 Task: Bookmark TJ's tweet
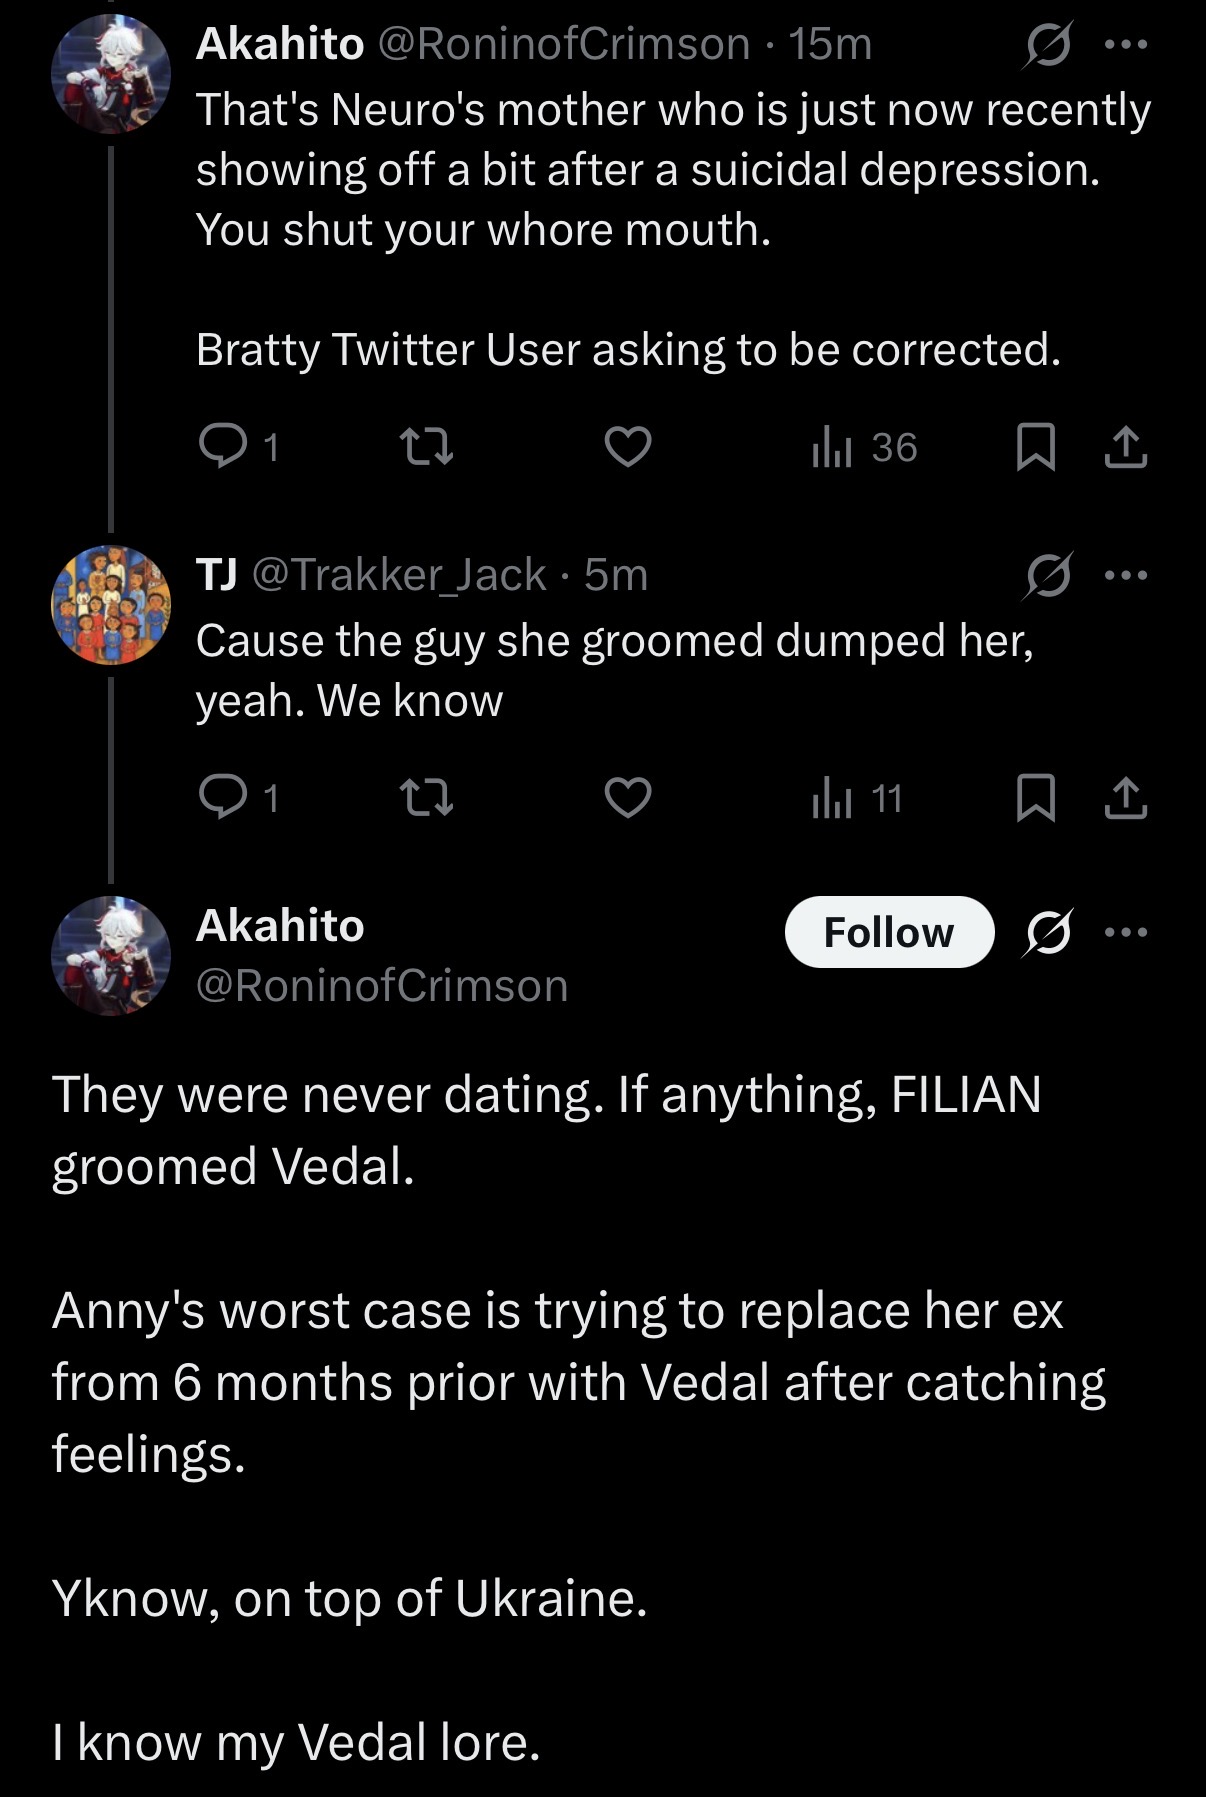click(x=1035, y=799)
